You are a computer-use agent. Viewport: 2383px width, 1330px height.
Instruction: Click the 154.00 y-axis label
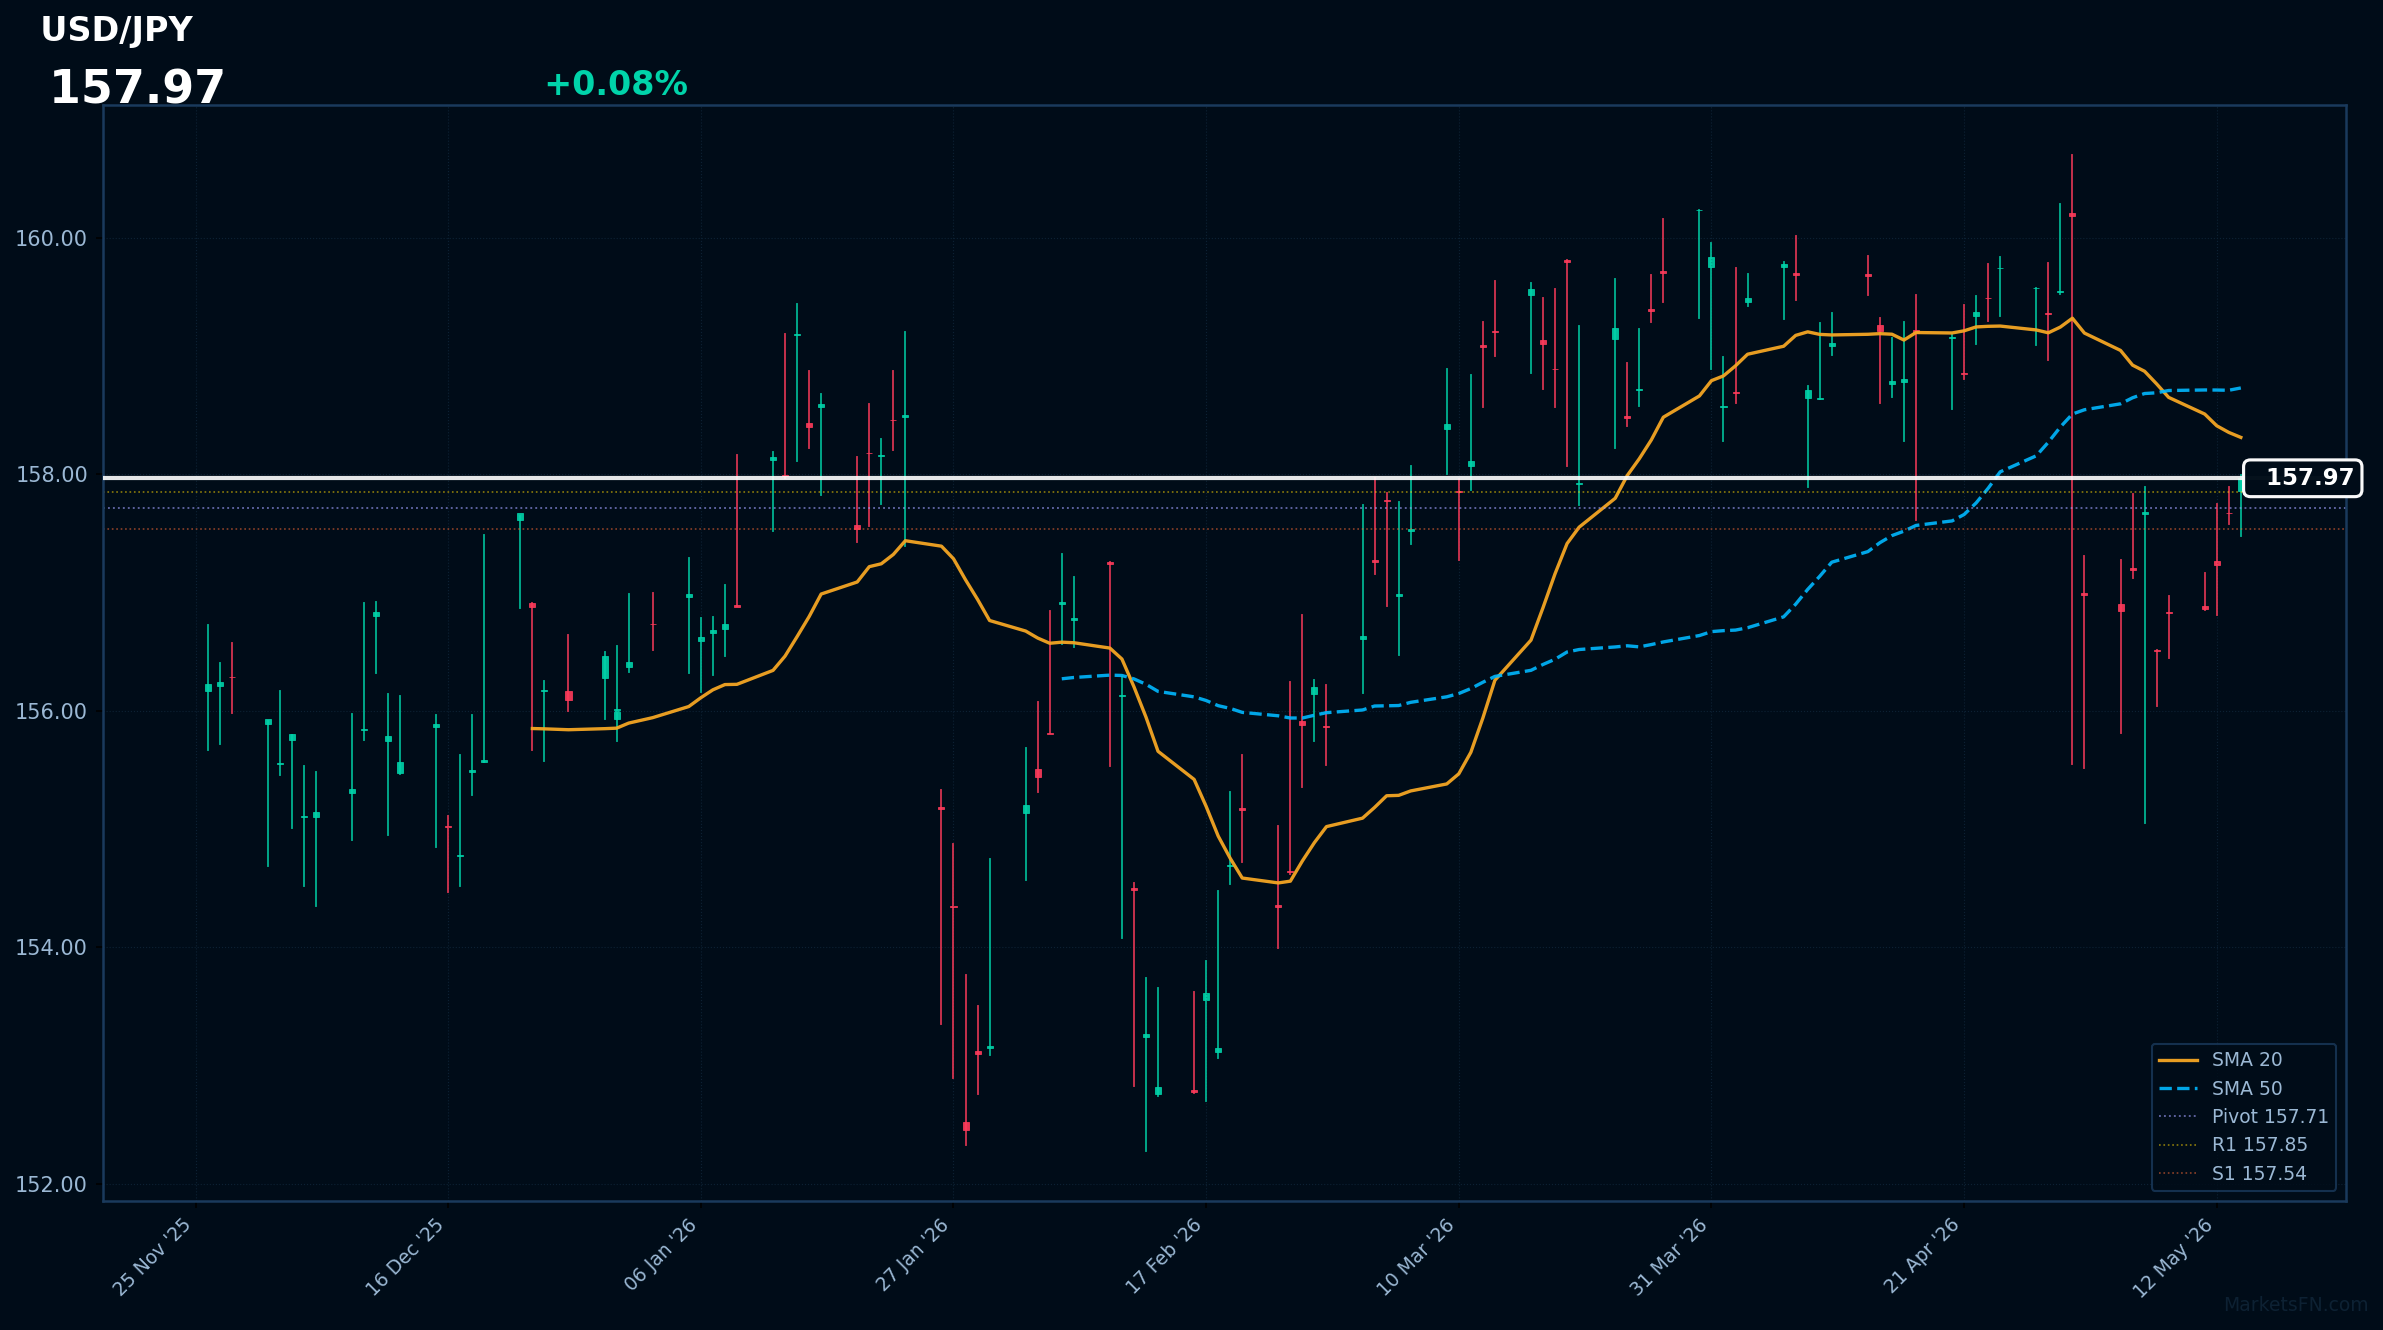click(51, 948)
